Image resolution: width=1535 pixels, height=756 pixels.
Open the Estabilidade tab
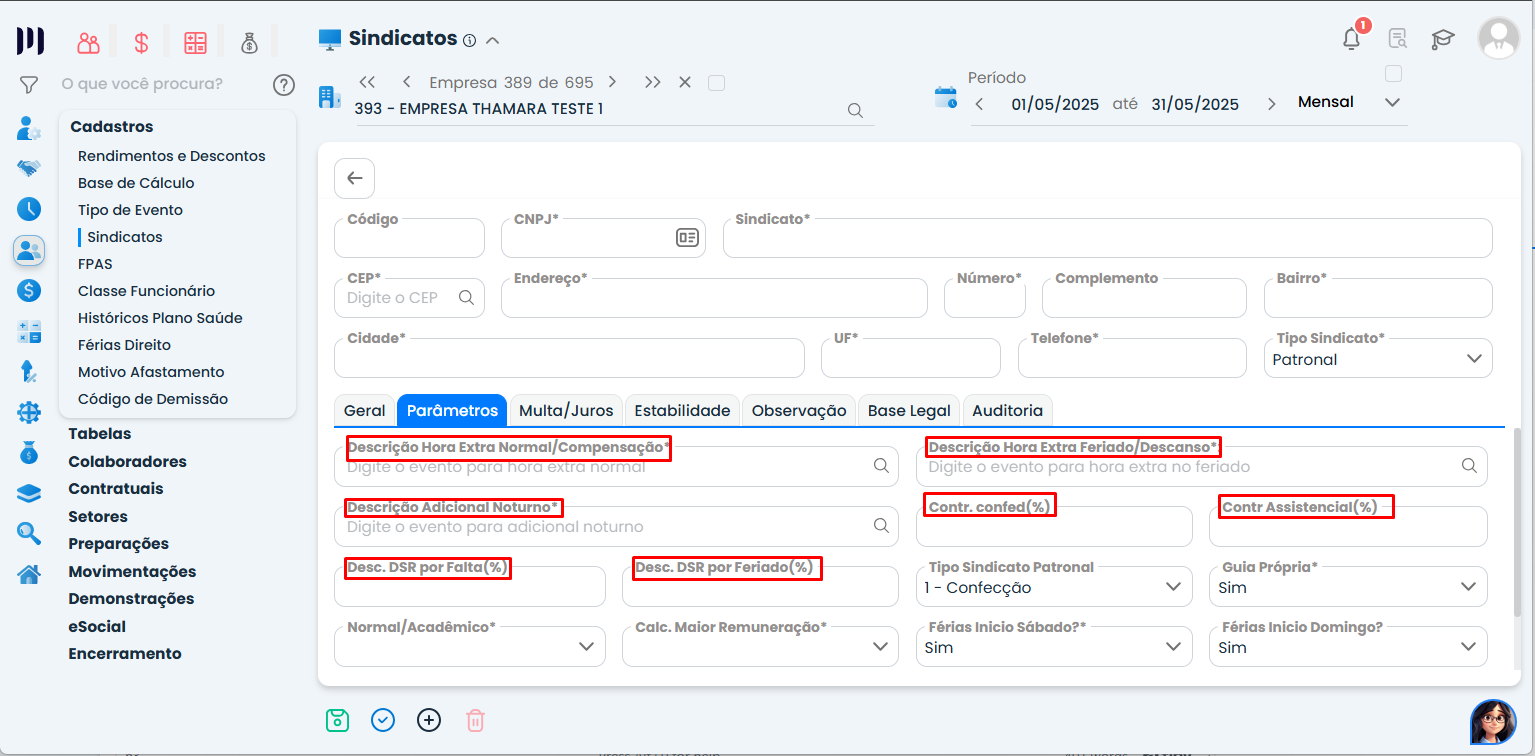pos(683,411)
